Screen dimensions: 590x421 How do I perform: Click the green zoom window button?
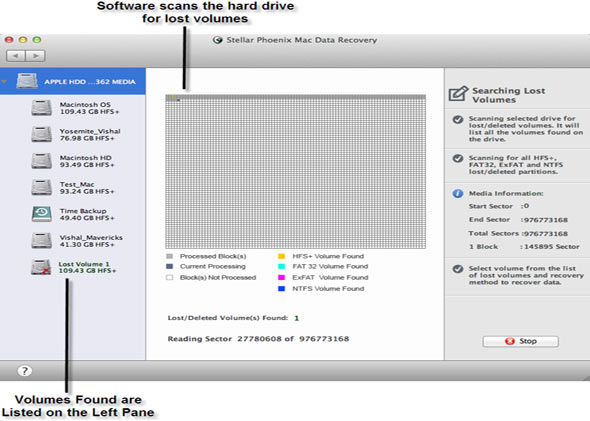click(x=36, y=40)
